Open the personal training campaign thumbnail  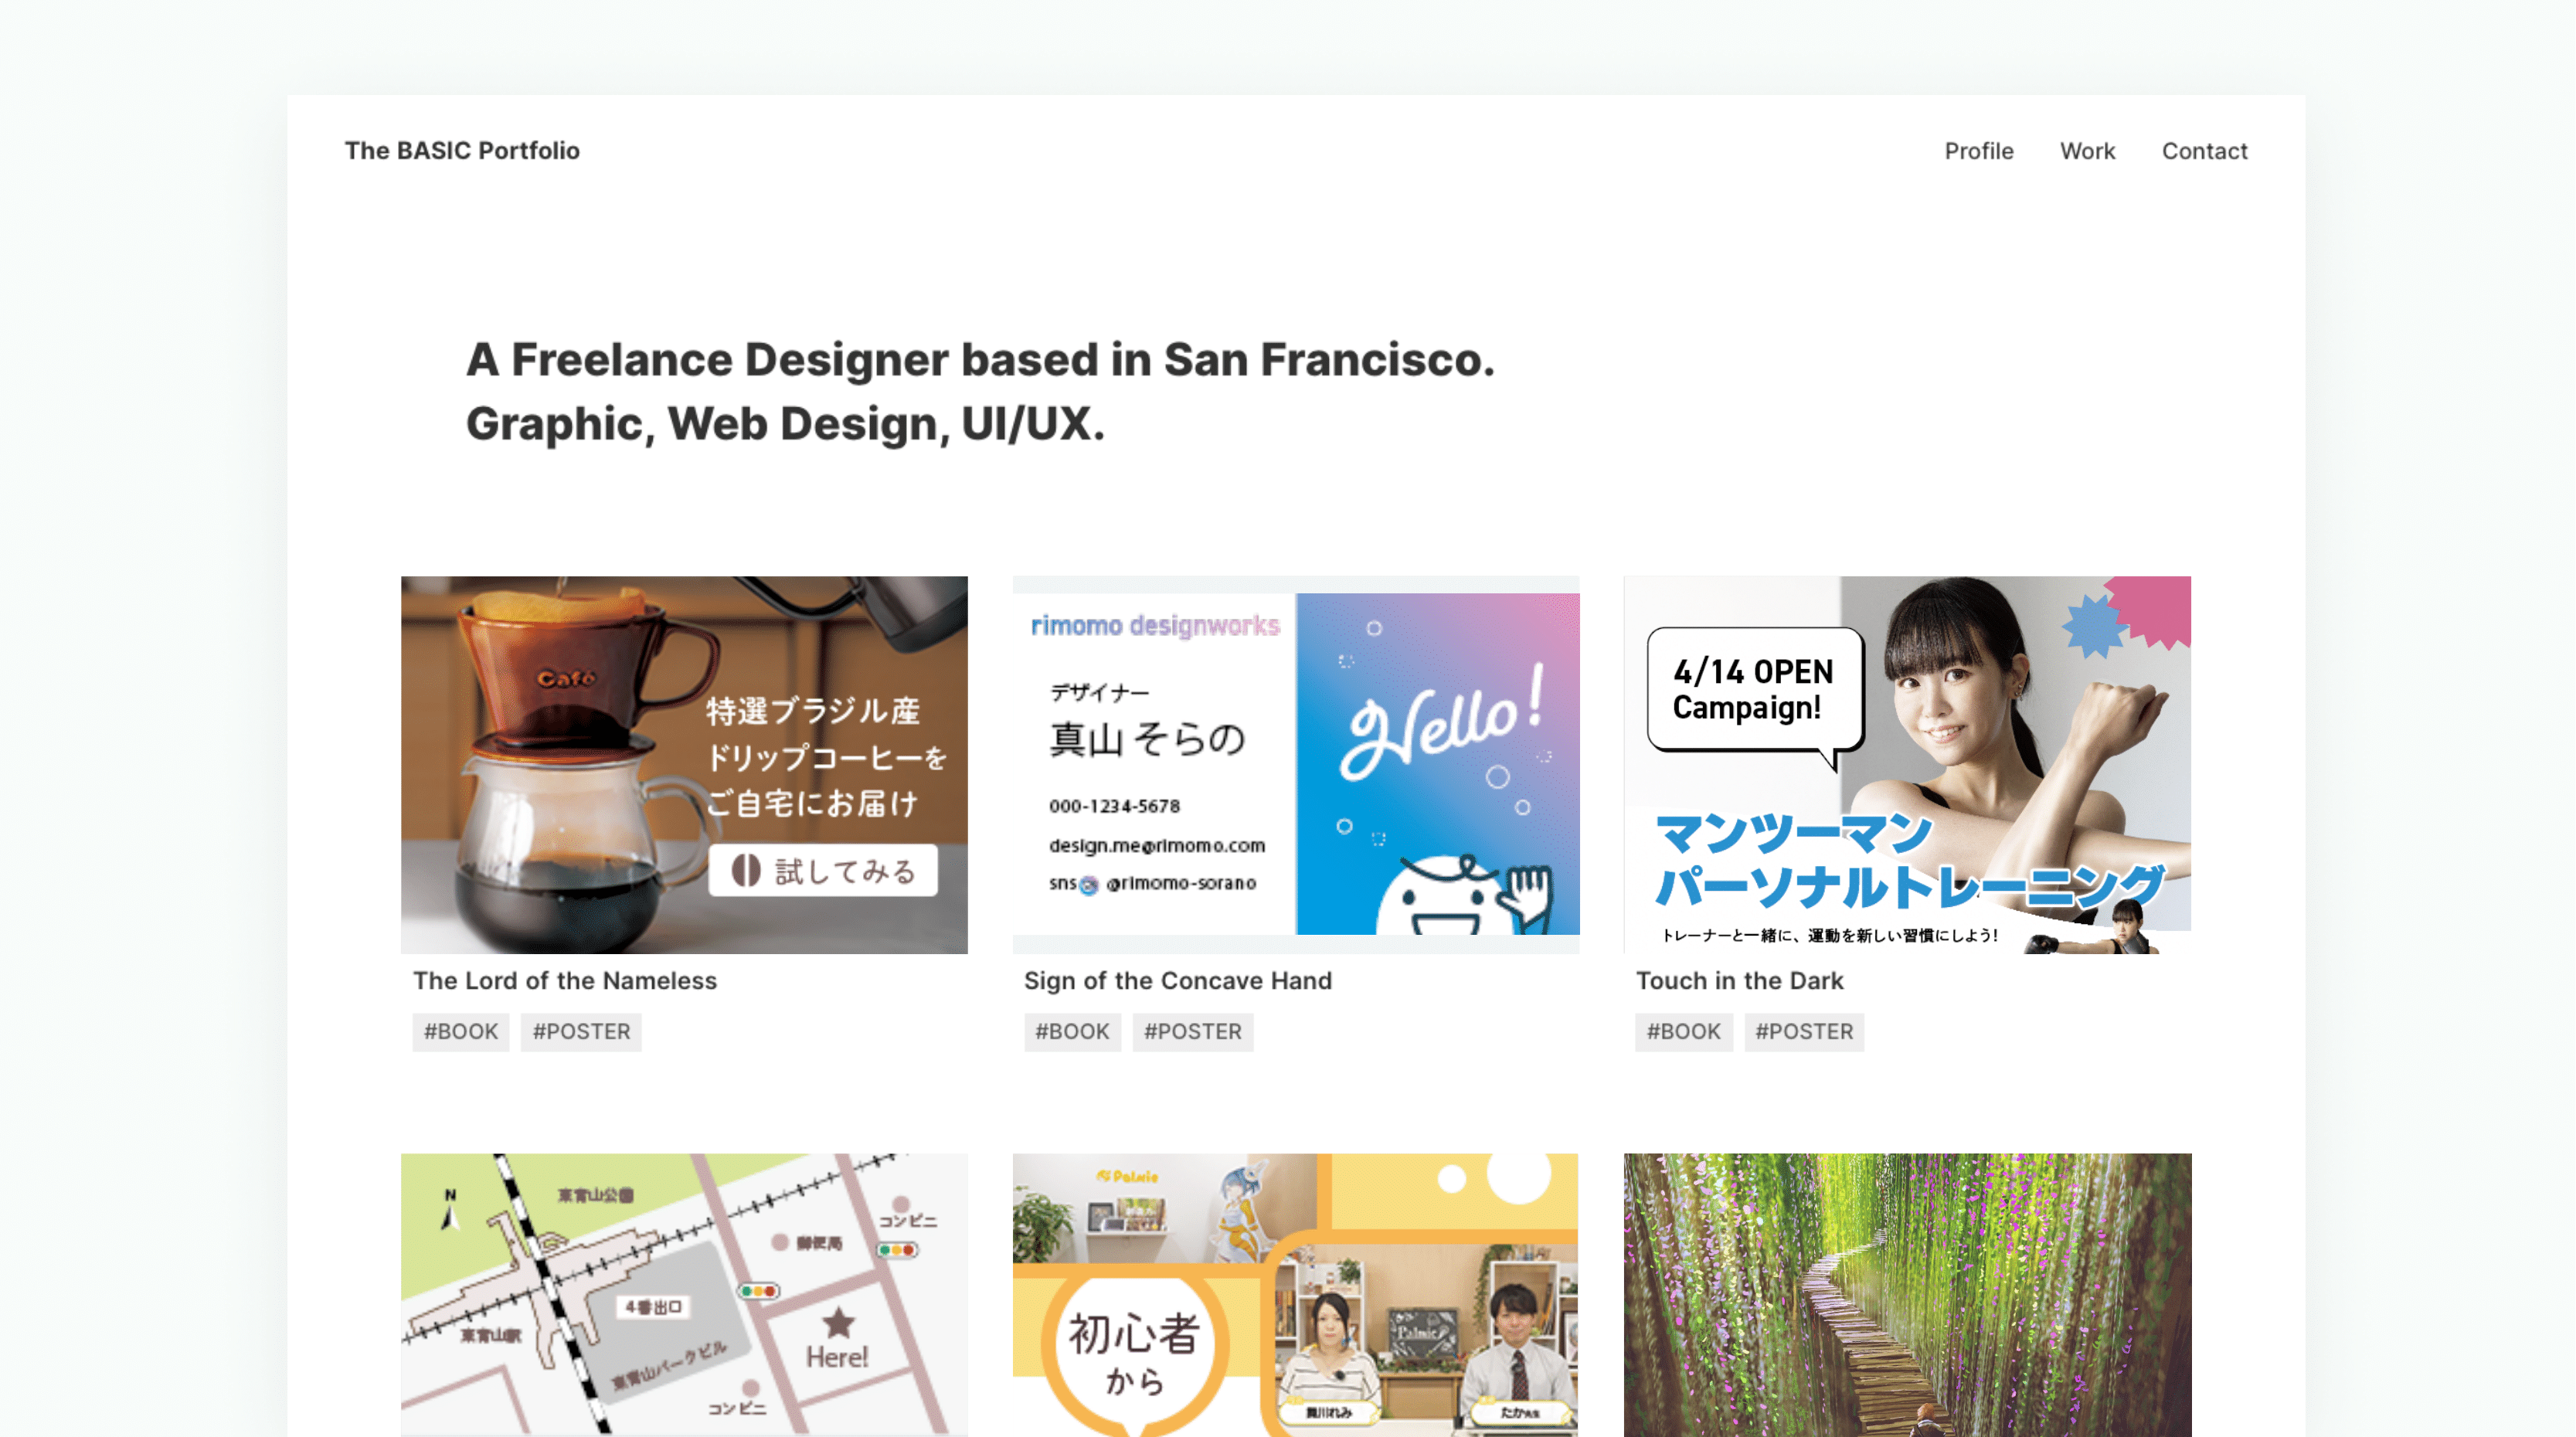pyautogui.click(x=1907, y=764)
